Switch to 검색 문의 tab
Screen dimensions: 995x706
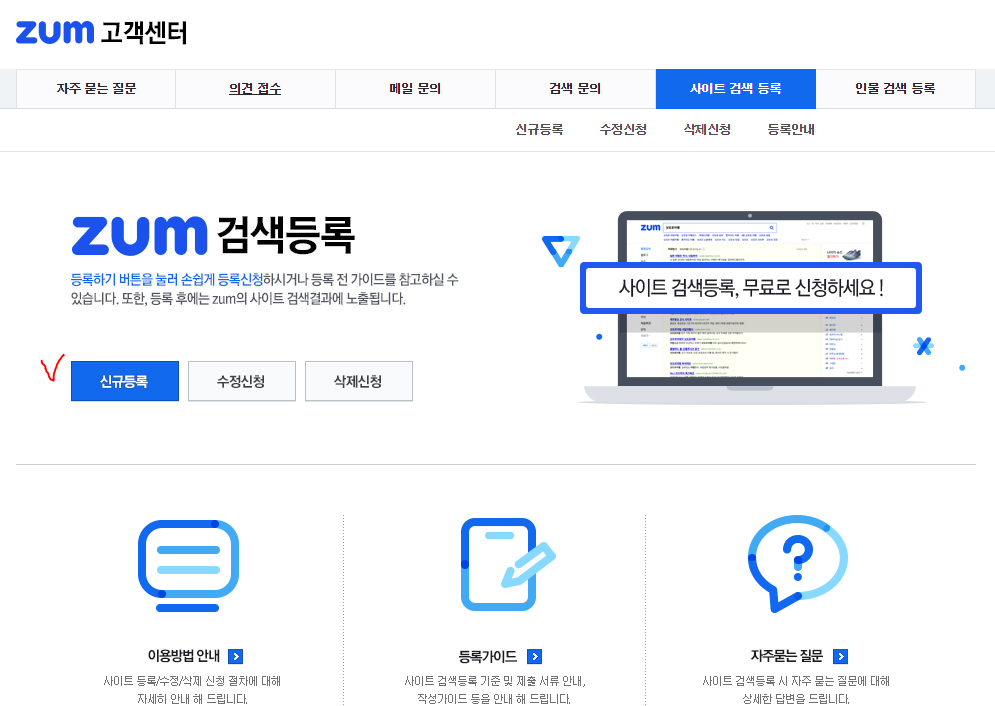(x=575, y=89)
